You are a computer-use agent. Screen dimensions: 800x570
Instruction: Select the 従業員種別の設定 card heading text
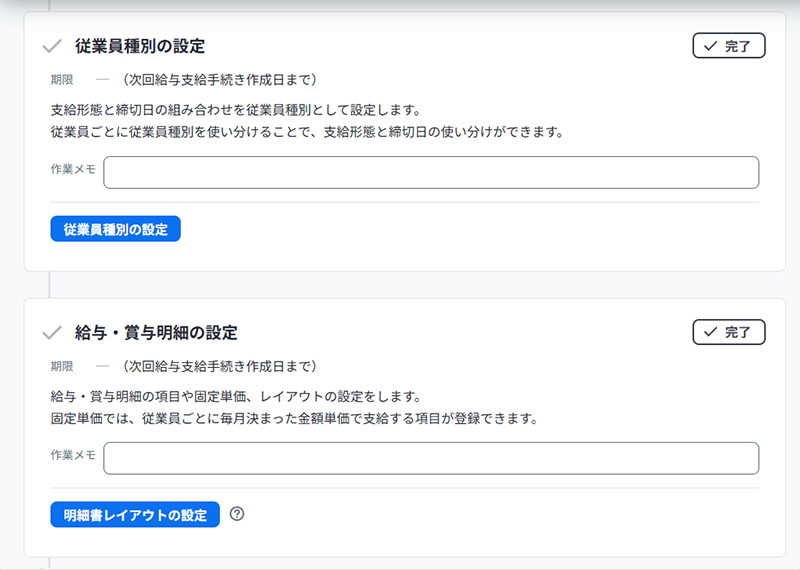(141, 46)
